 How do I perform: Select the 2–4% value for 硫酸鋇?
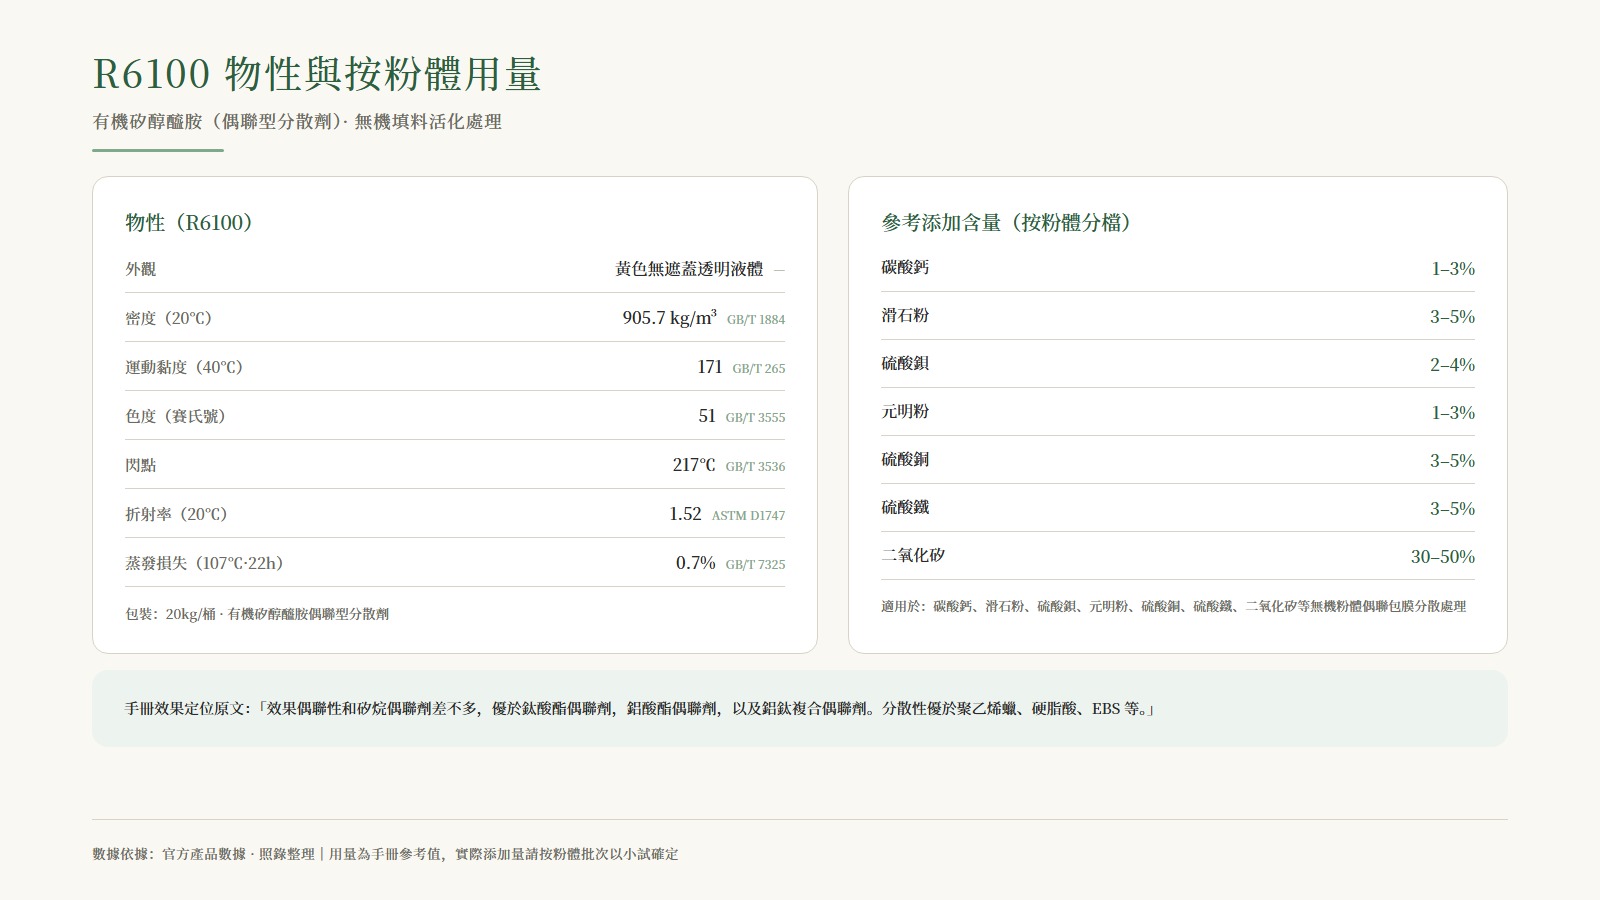(1452, 364)
